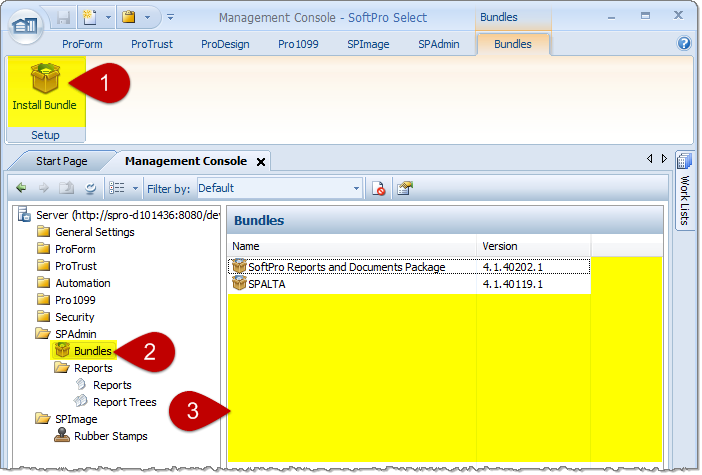Click the Forward arrow icon
Image resolution: width=702 pixels, height=475 pixels.
[43, 188]
